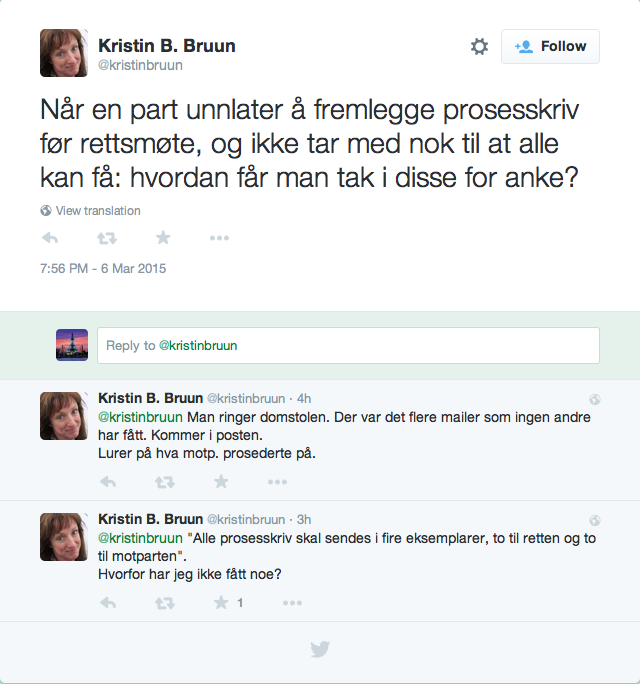Open more options on 3h-old reply
Image resolution: width=640 pixels, height=684 pixels.
tap(292, 603)
